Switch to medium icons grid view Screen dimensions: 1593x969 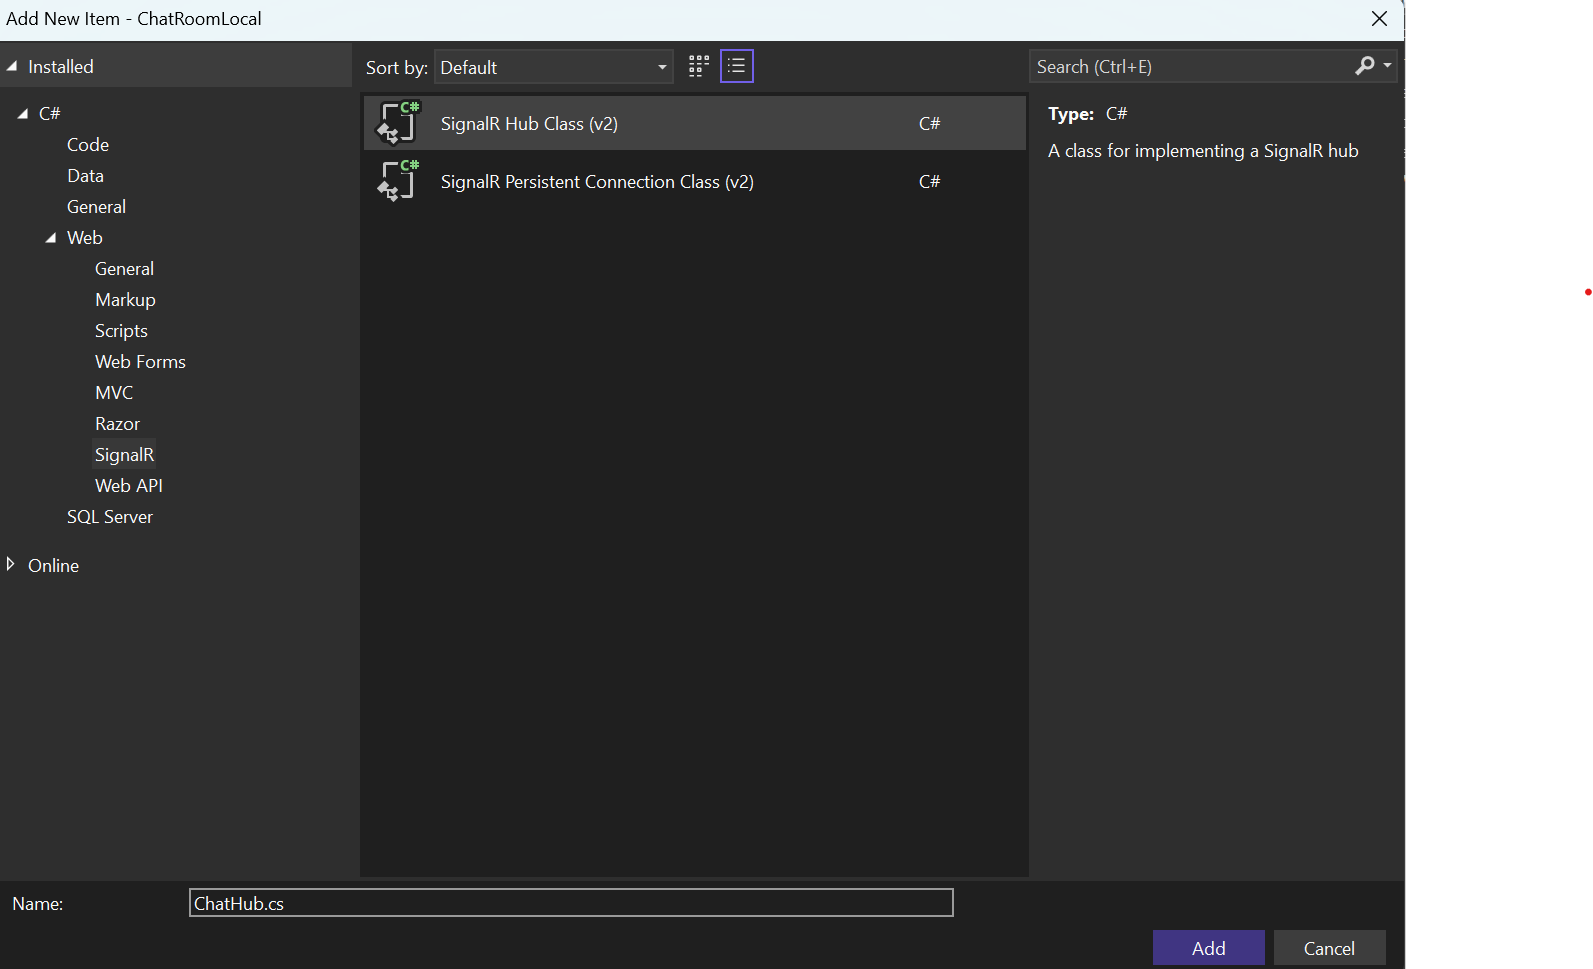tap(699, 66)
